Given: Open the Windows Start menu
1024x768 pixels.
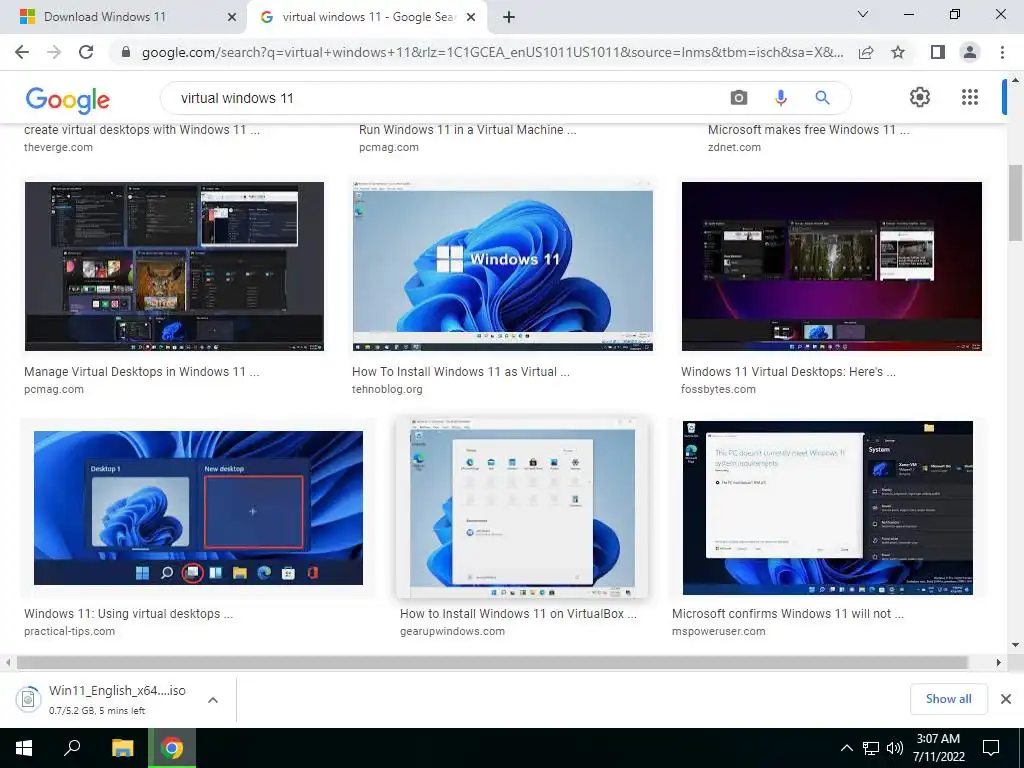Looking at the screenshot, I should tap(24, 748).
